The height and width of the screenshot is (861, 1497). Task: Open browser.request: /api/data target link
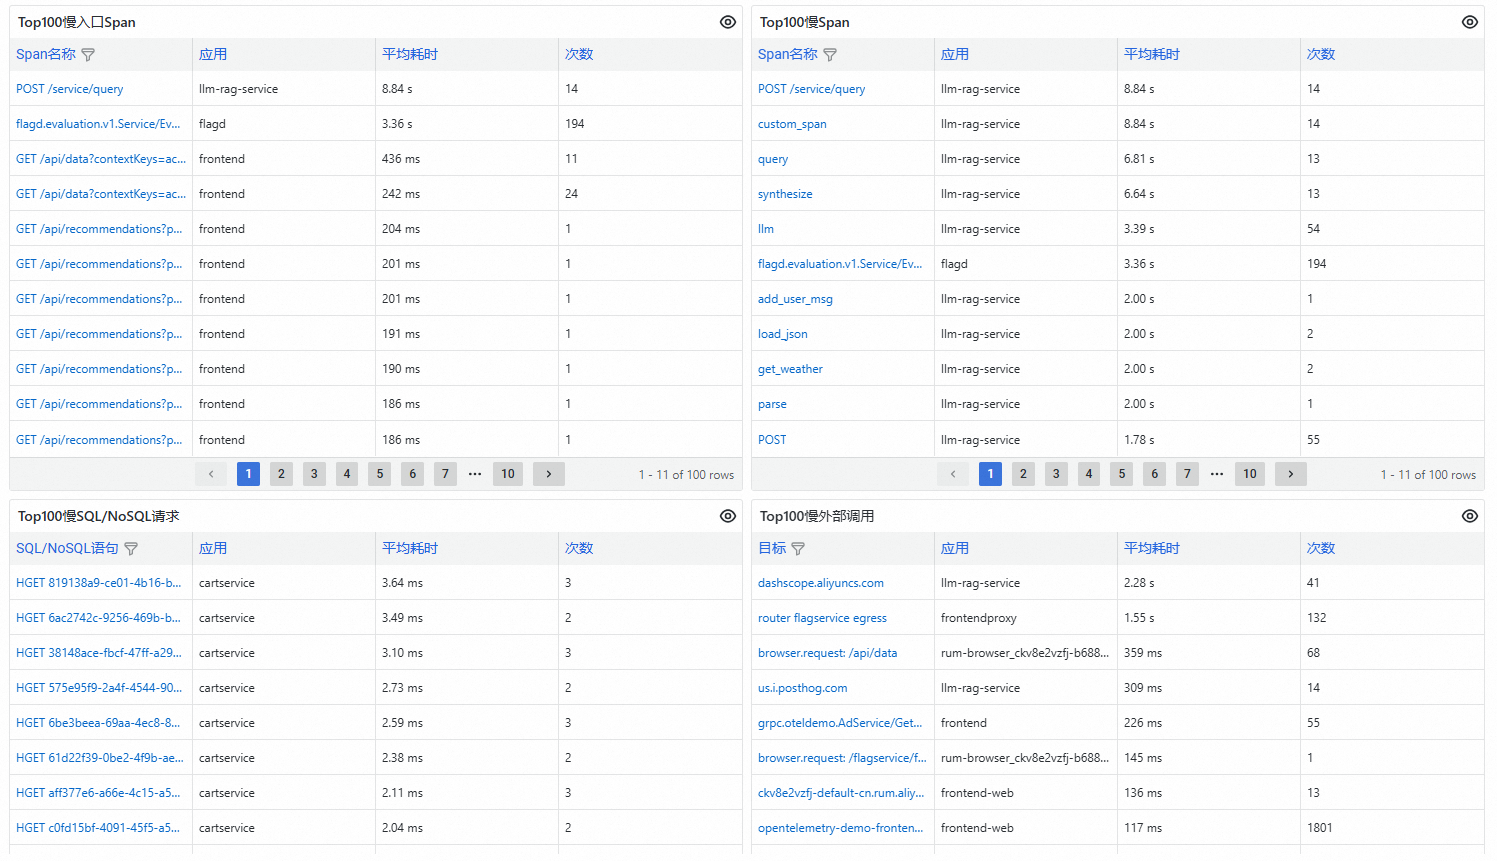[x=827, y=653]
